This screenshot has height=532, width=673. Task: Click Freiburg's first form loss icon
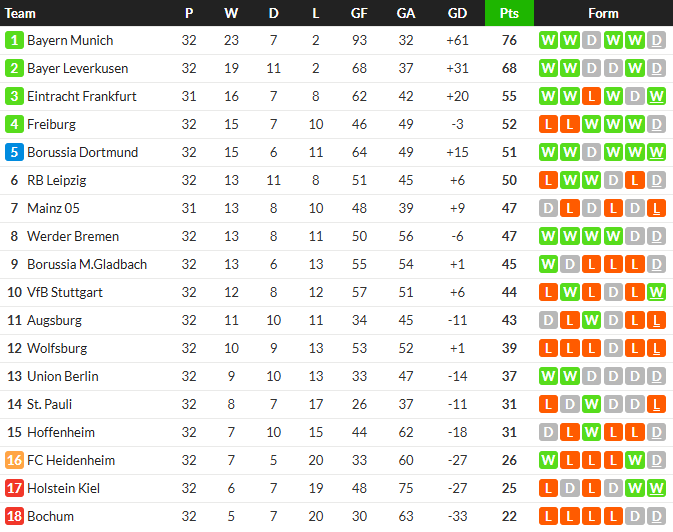(x=547, y=125)
